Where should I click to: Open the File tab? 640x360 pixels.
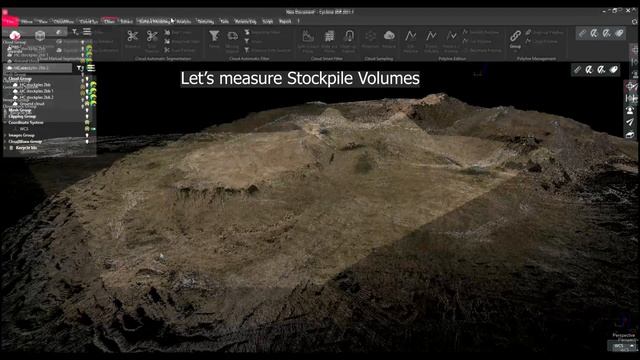10,21
